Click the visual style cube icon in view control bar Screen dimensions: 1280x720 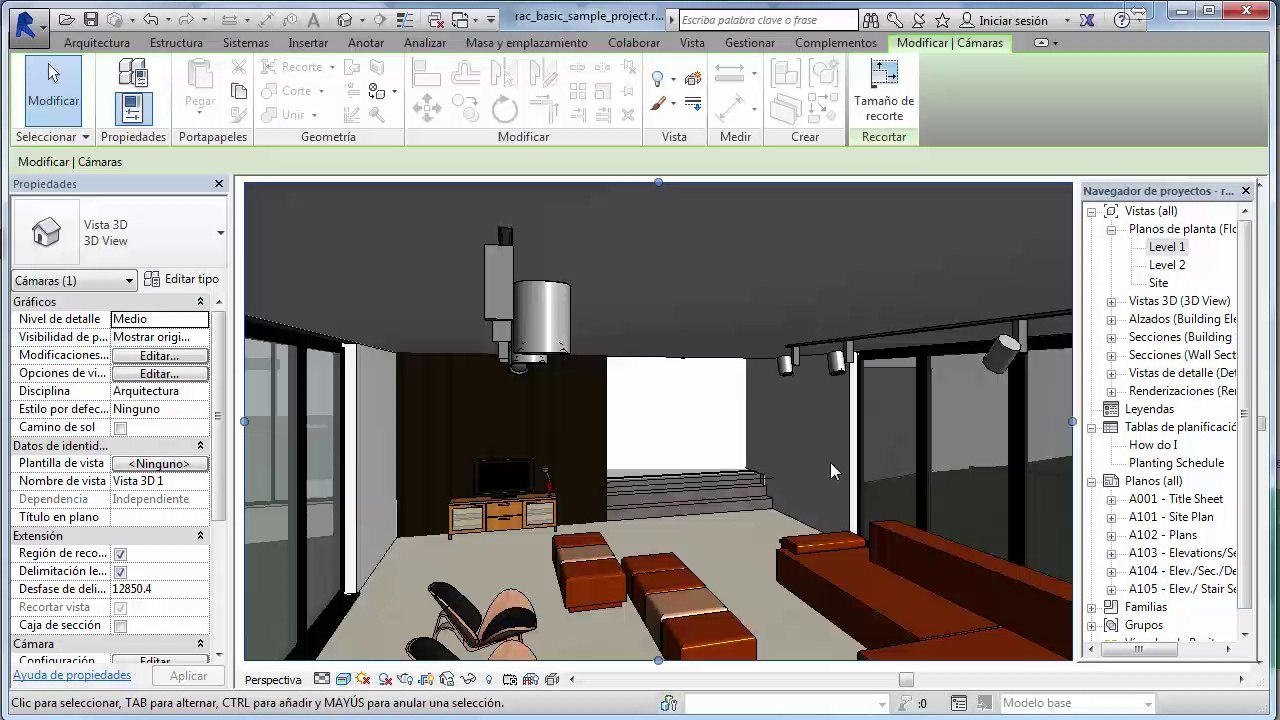click(343, 679)
